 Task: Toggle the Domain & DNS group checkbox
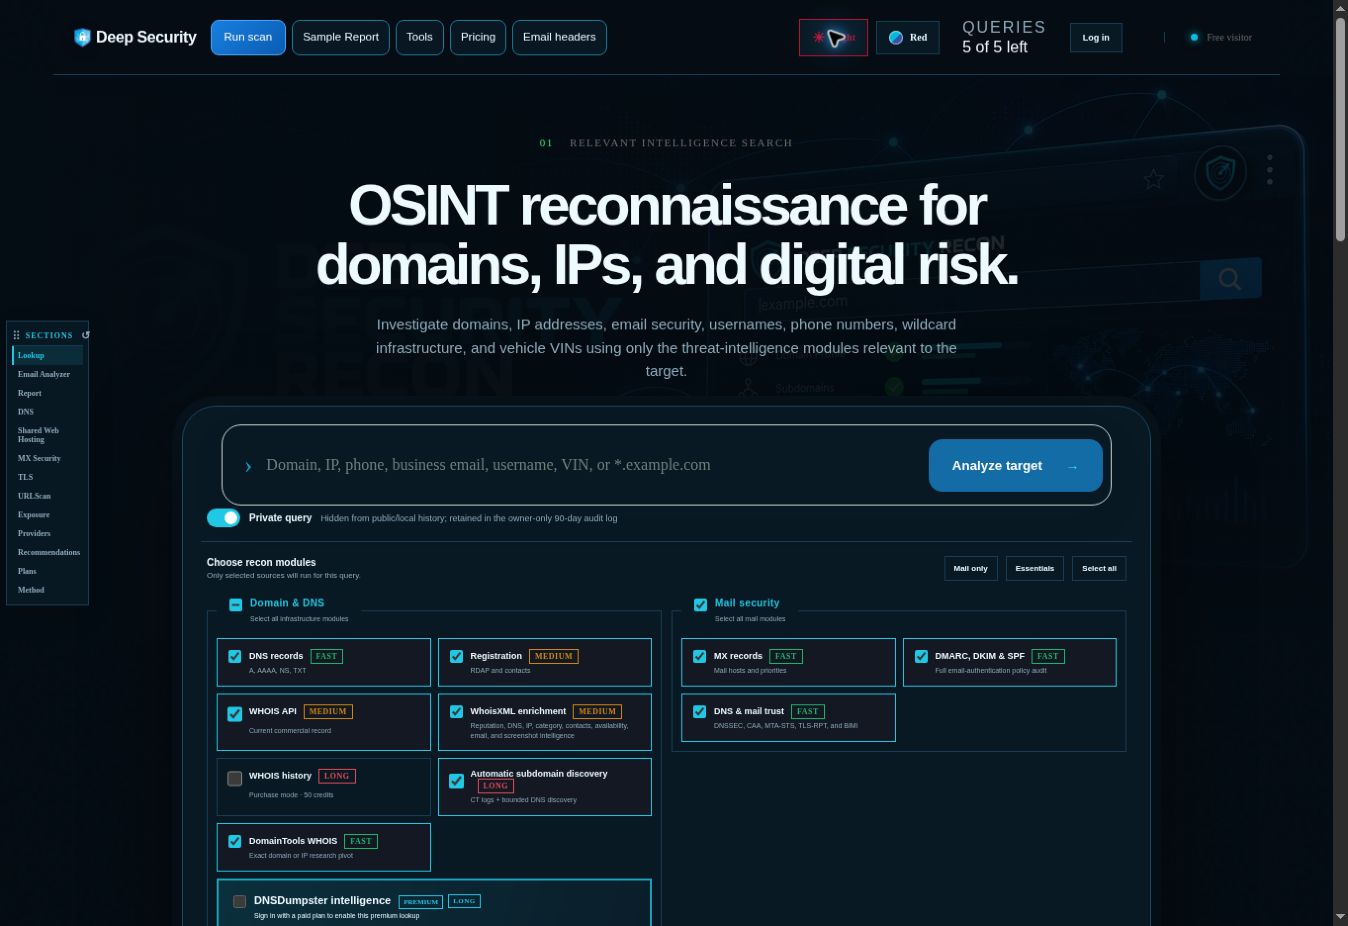235,604
